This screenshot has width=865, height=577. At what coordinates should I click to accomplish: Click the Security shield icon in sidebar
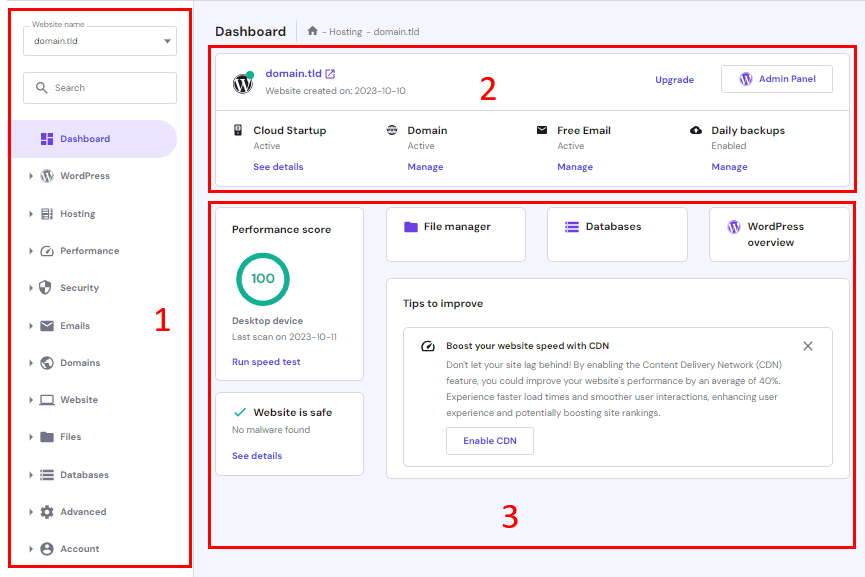coord(46,288)
